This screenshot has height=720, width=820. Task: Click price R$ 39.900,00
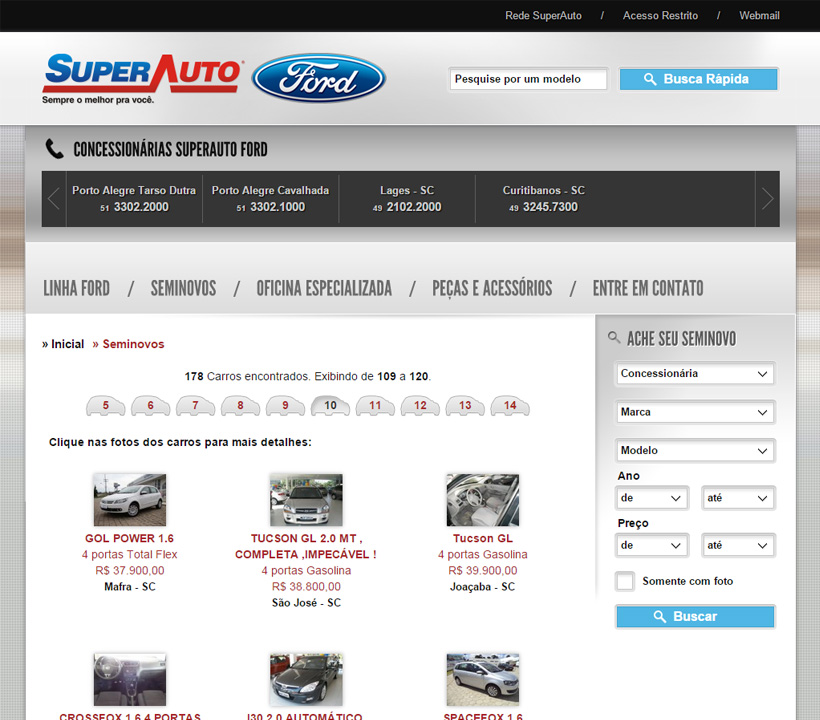pyautogui.click(x=483, y=570)
